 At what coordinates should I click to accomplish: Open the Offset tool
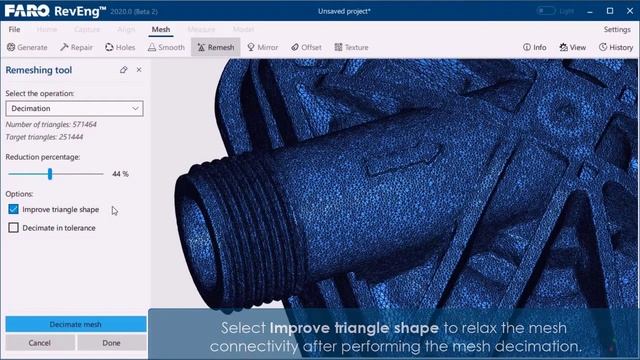306,47
